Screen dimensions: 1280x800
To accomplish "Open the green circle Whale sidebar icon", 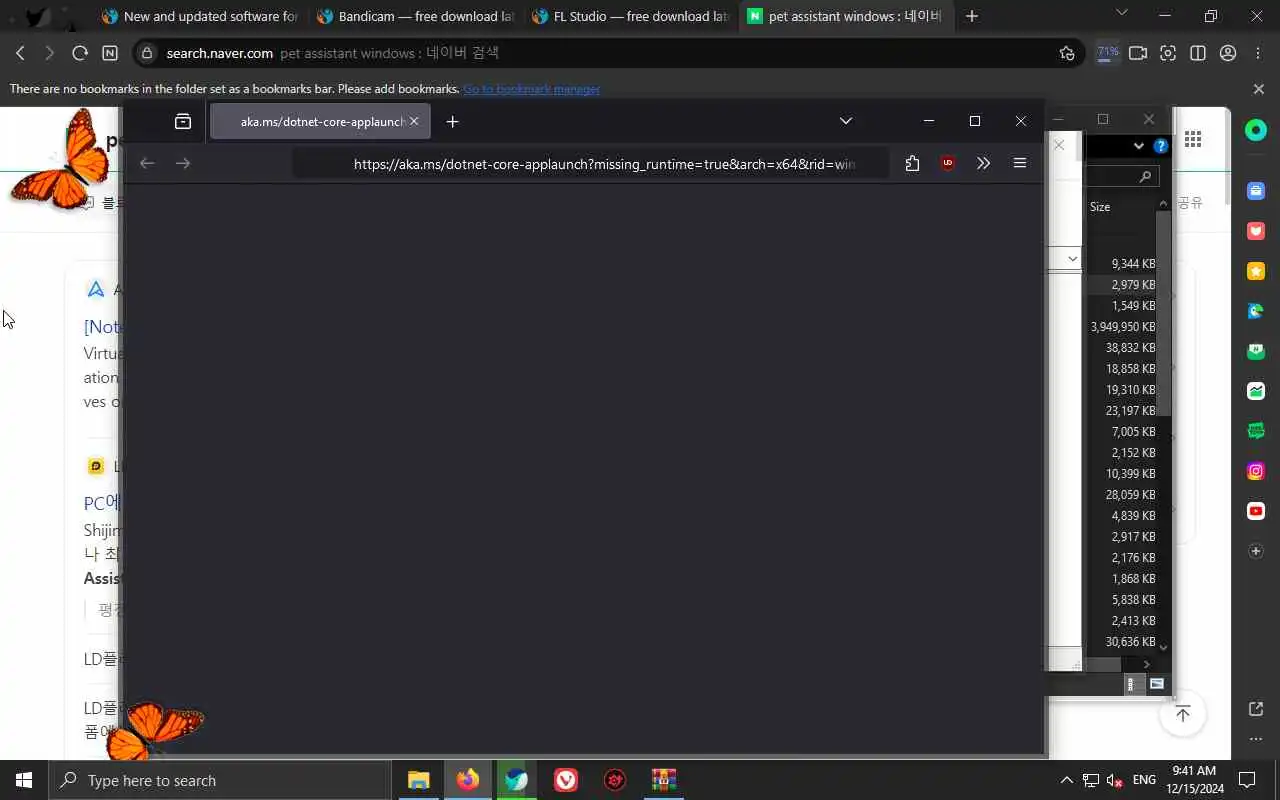I will 1256,130.
